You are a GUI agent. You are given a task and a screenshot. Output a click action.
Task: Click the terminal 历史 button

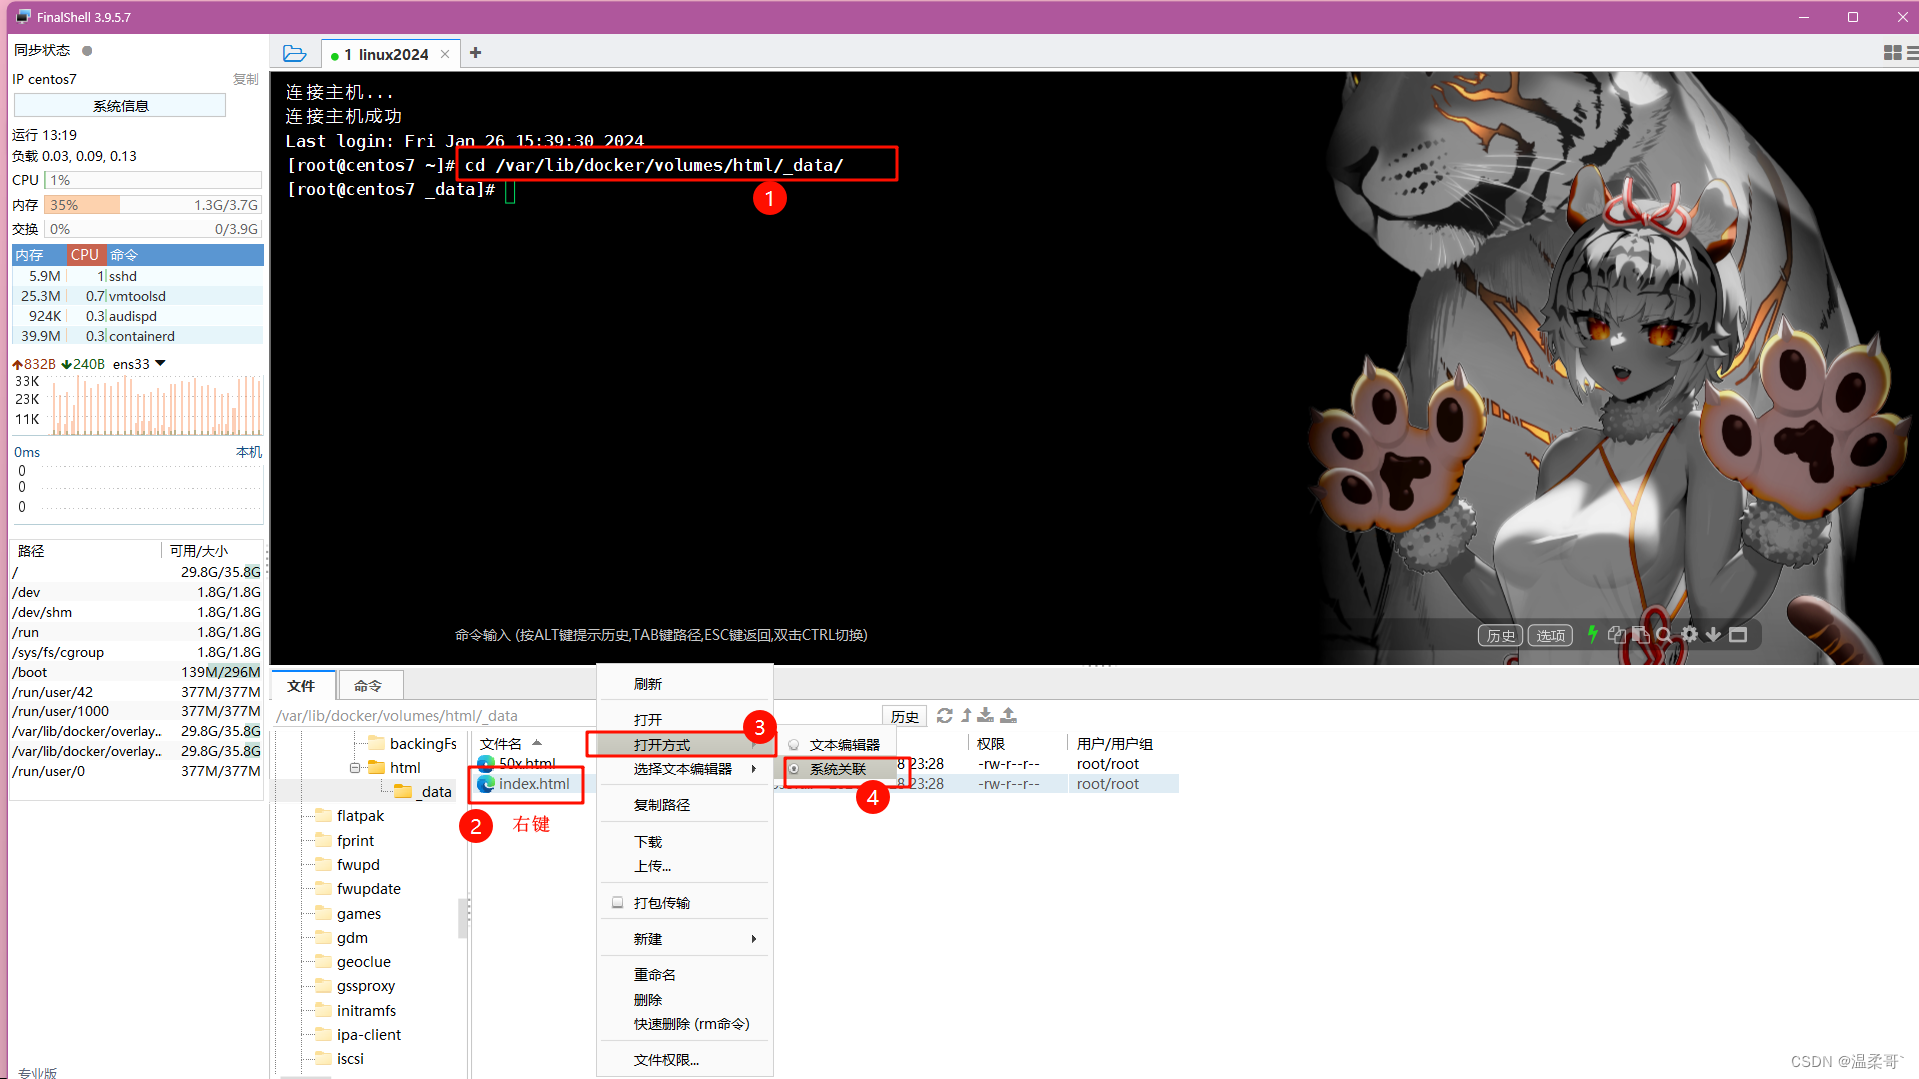pyautogui.click(x=1500, y=635)
